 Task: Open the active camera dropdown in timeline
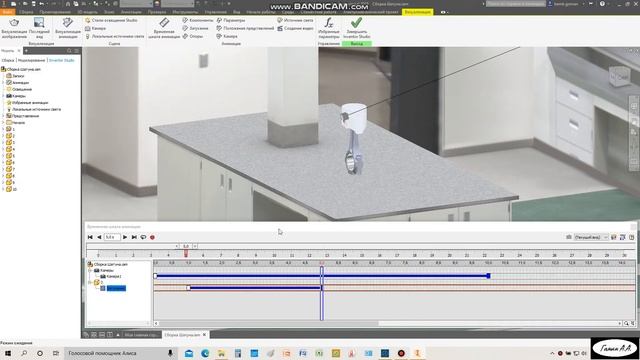591,237
